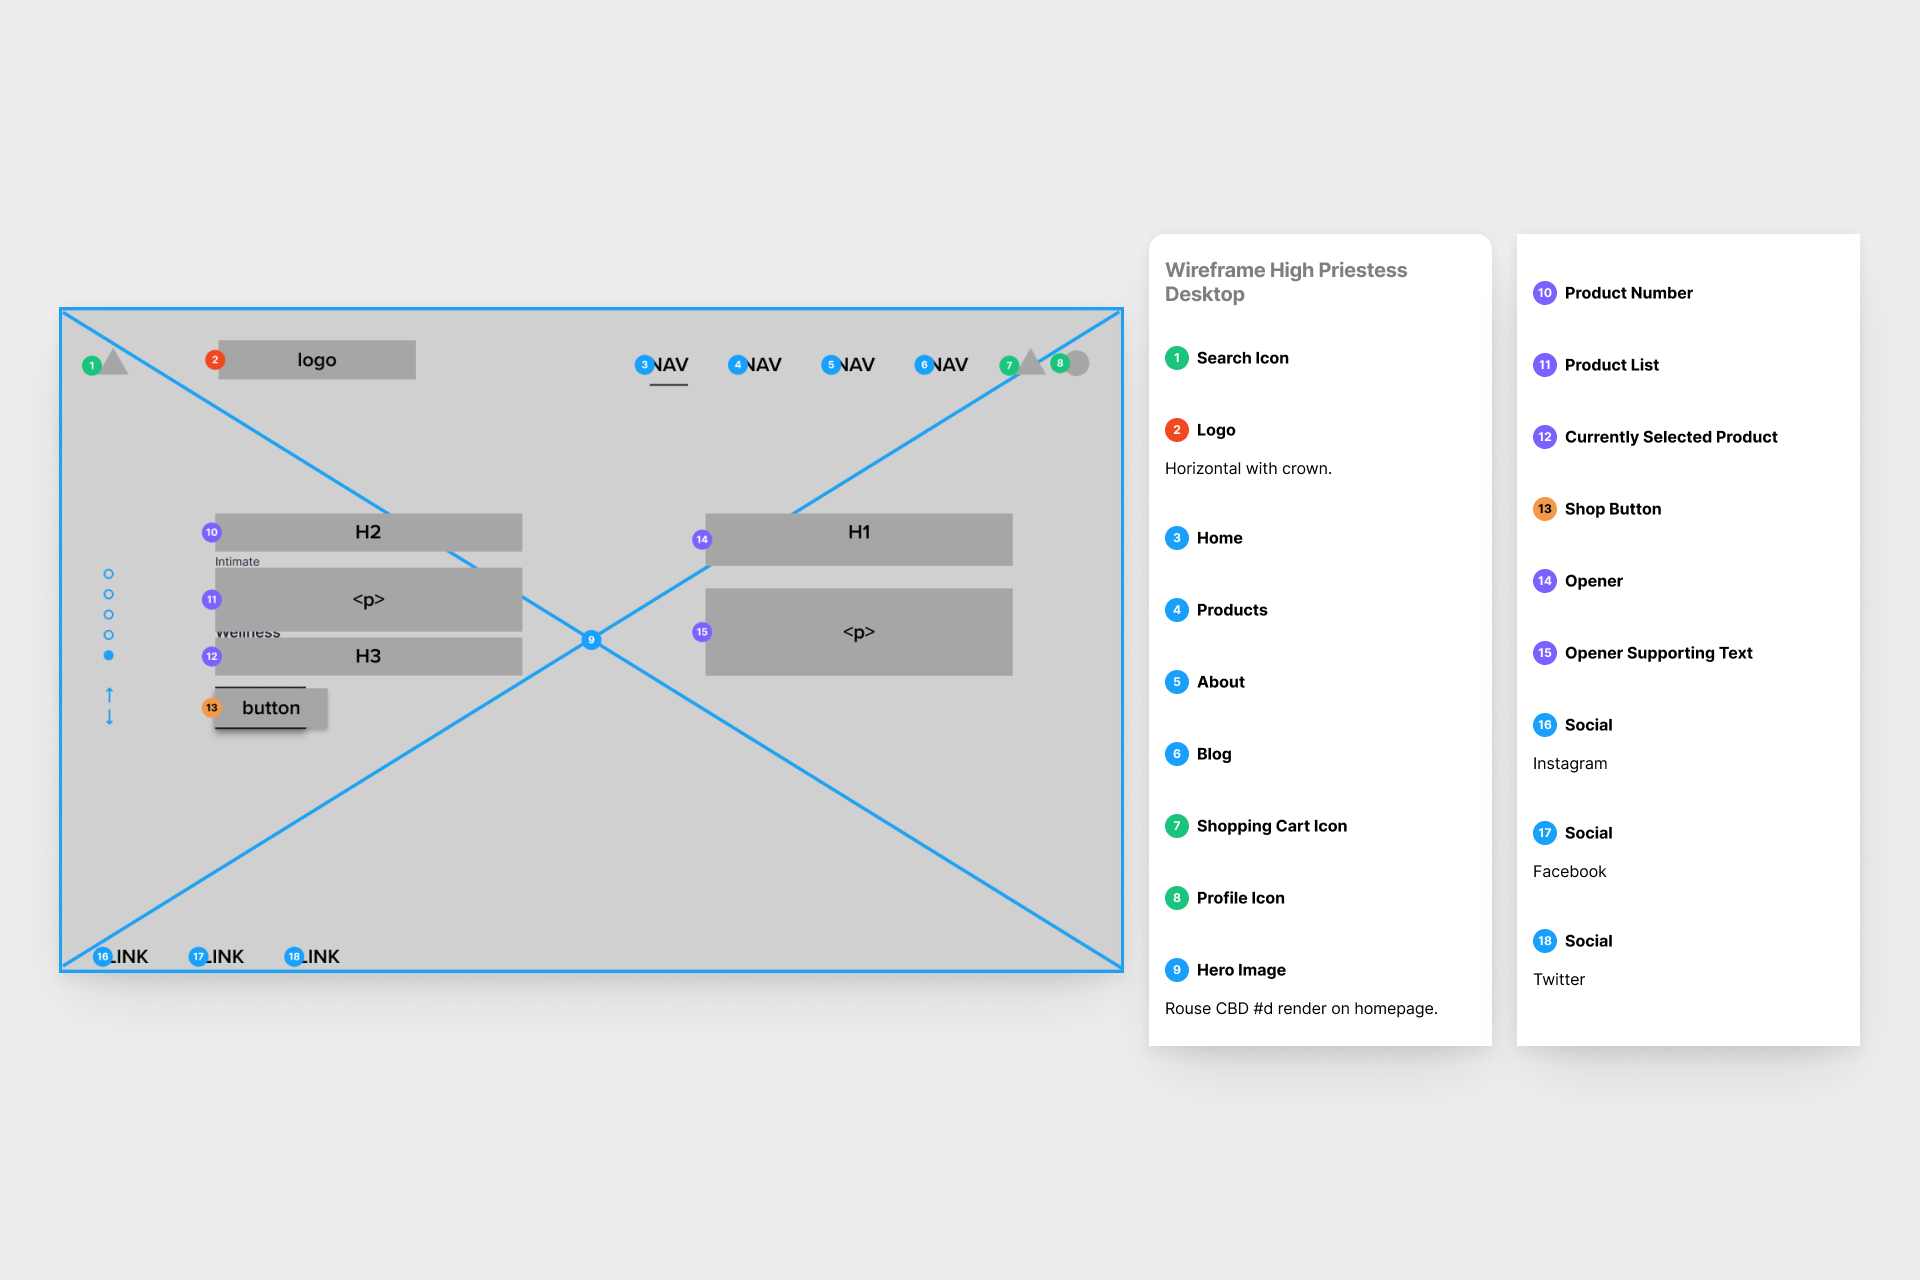
Task: Click the 'Logo' legend entry
Action: click(x=1216, y=430)
